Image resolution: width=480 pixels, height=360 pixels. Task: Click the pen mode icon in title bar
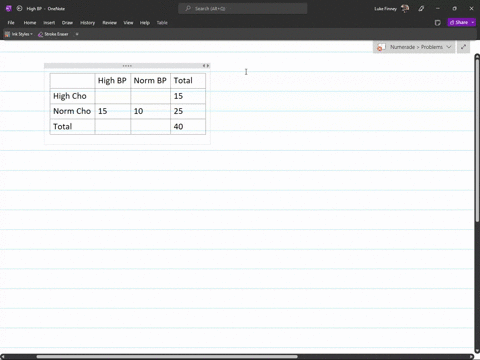[x=421, y=9]
